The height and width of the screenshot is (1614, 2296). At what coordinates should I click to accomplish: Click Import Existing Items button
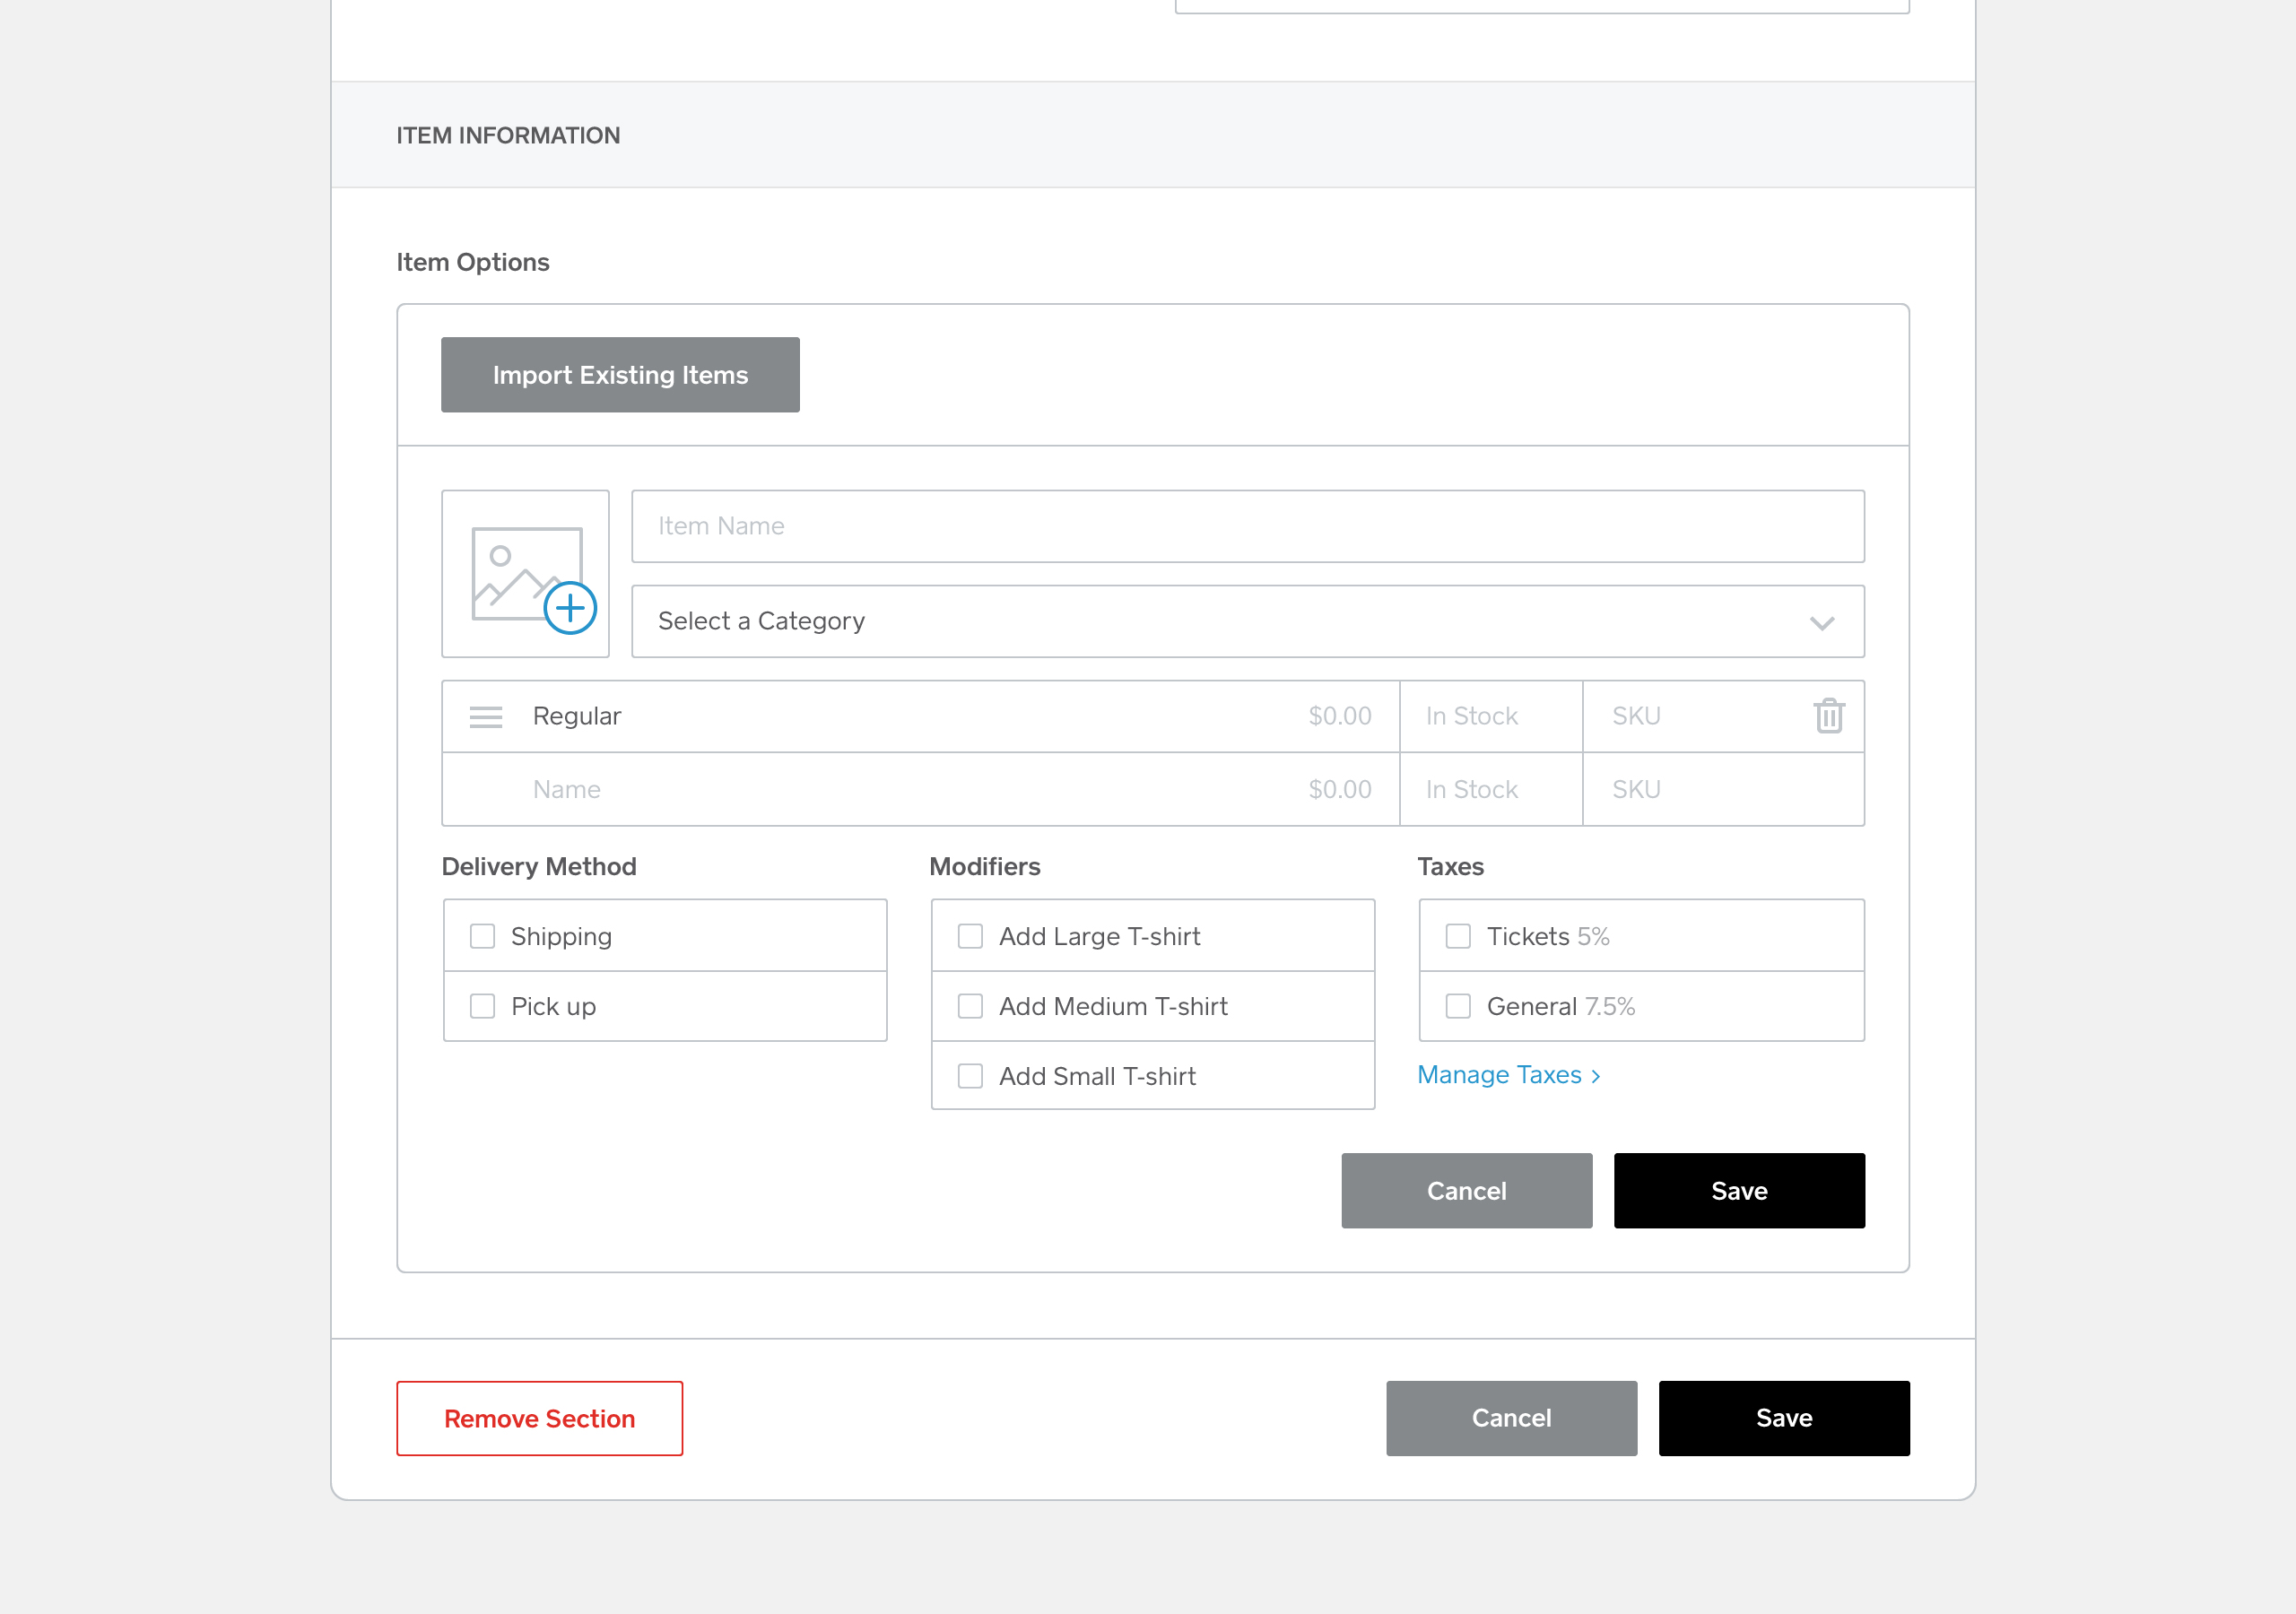tap(620, 375)
